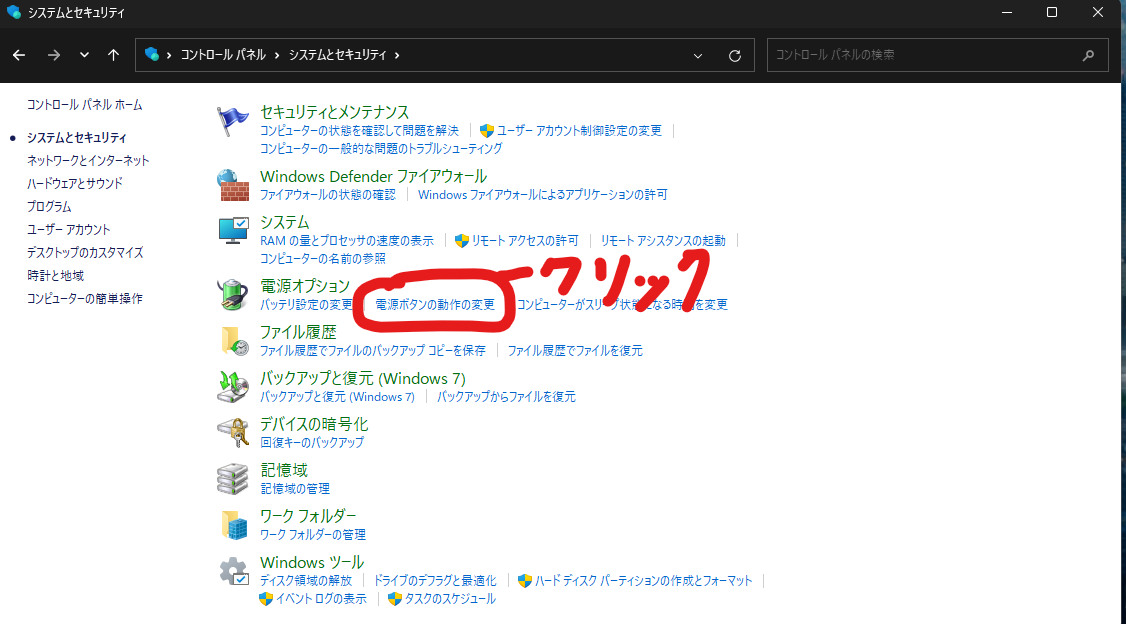This screenshot has width=1126, height=624.
Task: Expand the chevron after システムとセキュリティ breadcrumb
Action: 396,55
